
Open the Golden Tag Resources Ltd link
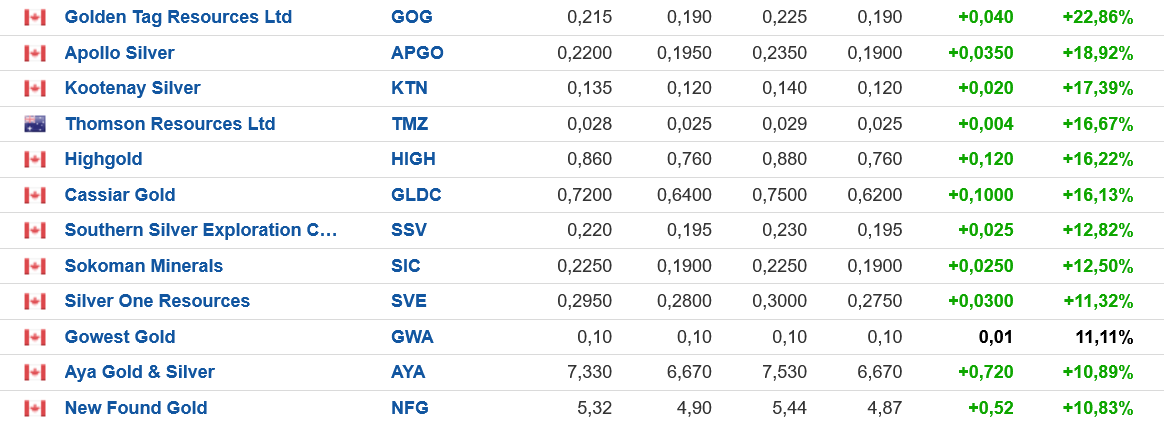tap(178, 17)
